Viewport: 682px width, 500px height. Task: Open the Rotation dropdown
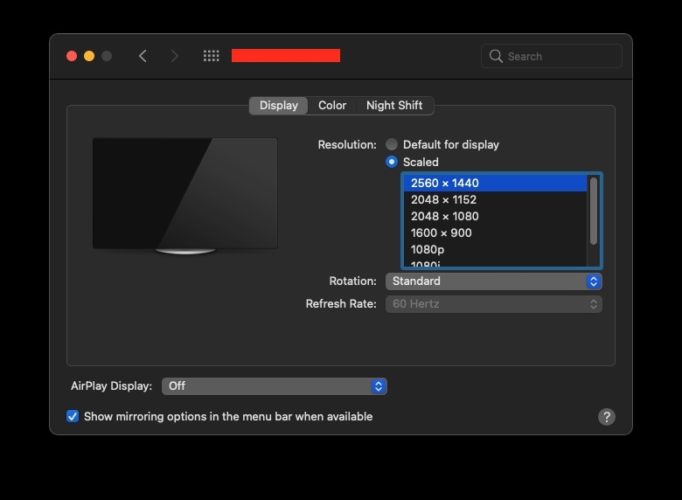(494, 281)
